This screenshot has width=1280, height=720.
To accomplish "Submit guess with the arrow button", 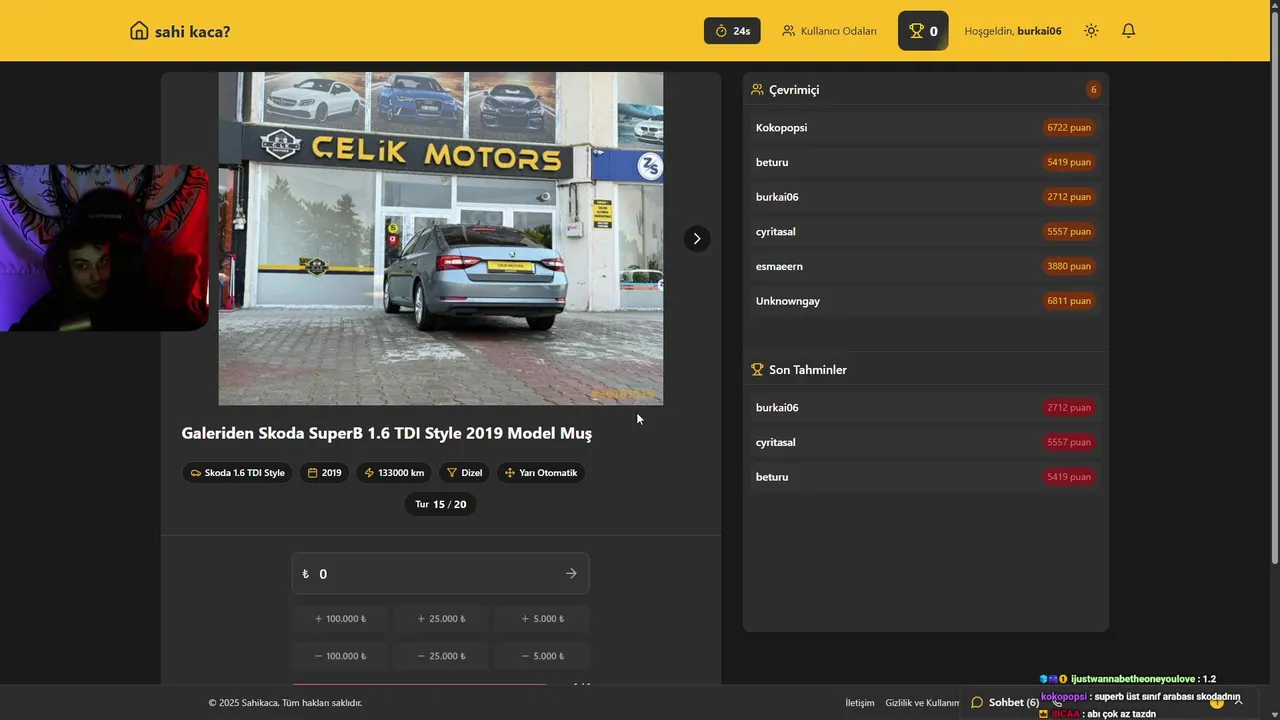I will 571,574.
